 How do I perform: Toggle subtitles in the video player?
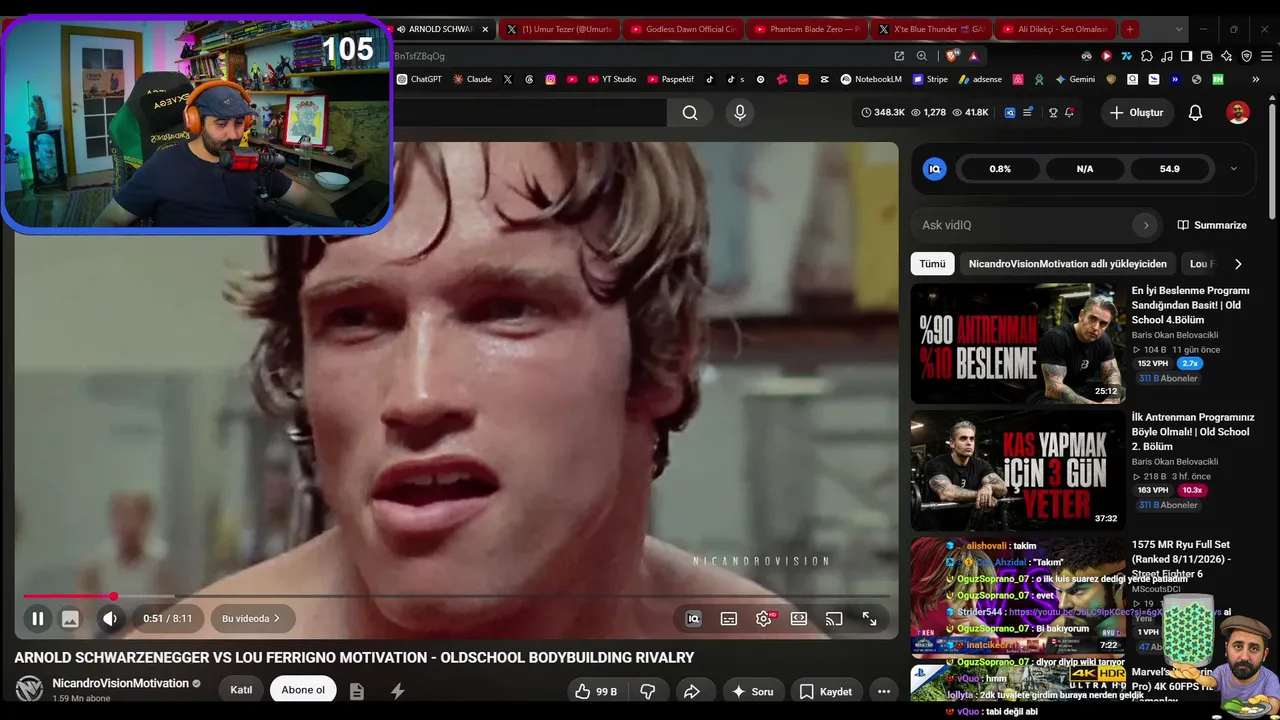729,619
